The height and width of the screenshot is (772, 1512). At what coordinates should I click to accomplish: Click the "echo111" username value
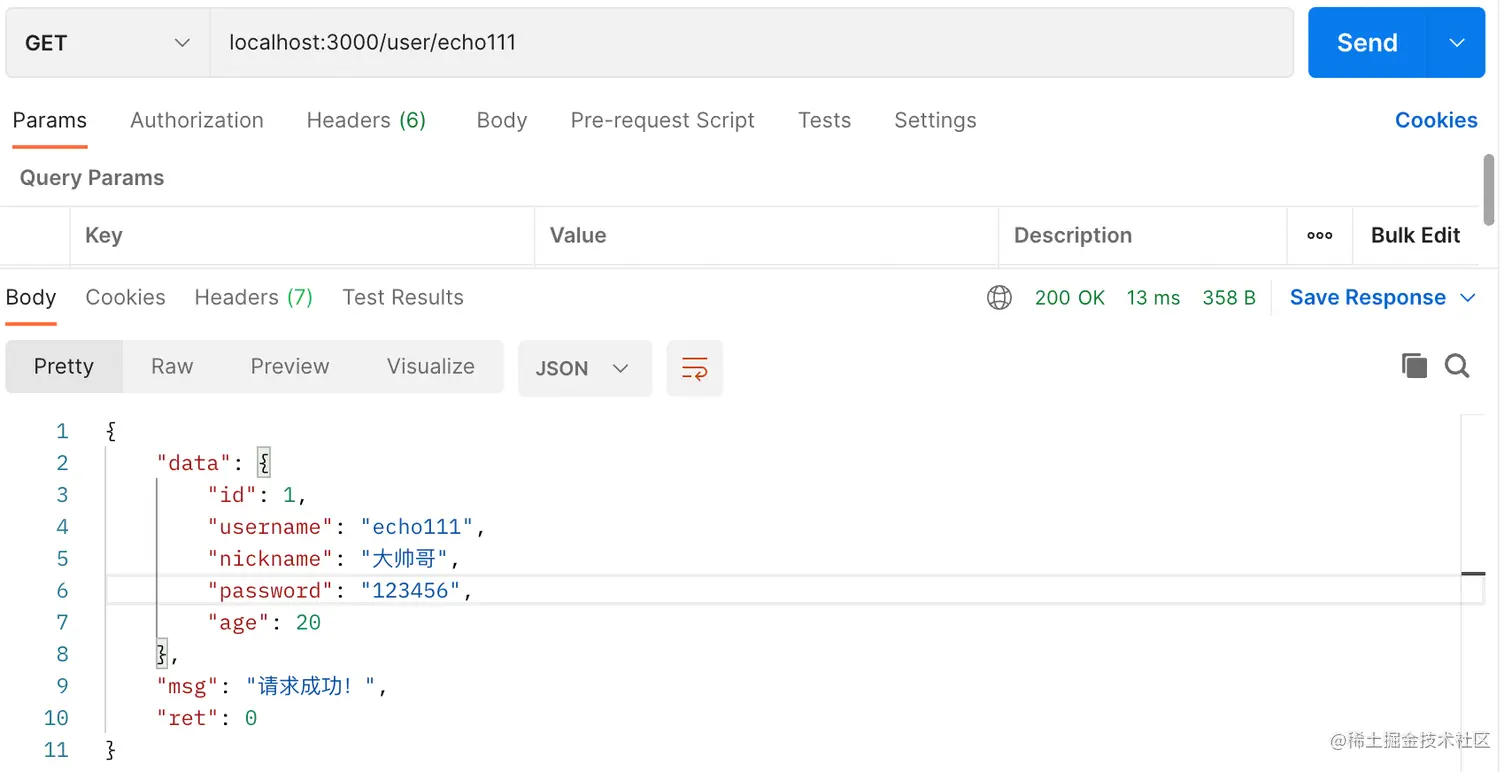416,527
